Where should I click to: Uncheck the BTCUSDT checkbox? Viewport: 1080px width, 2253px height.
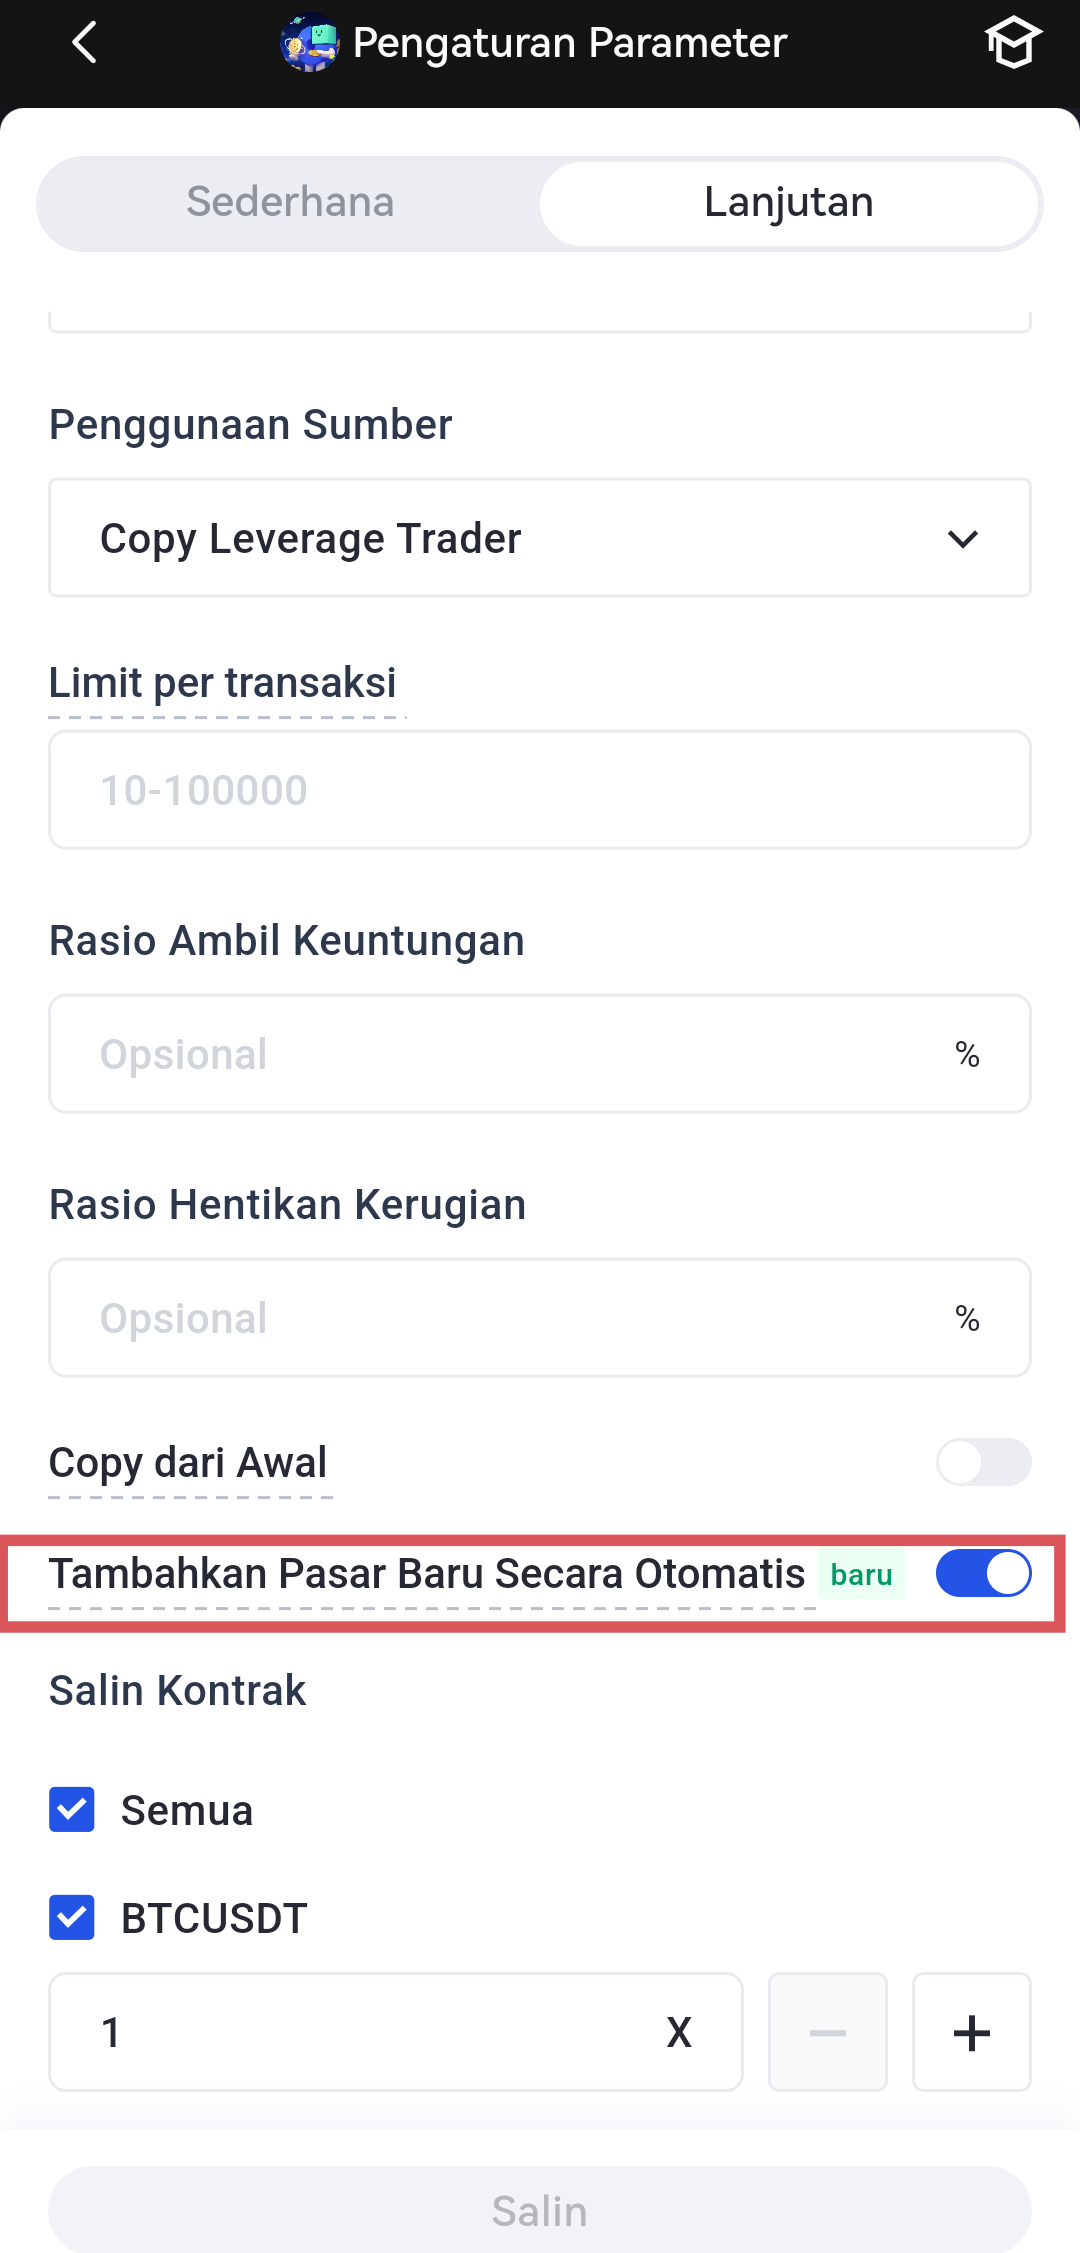(x=72, y=1918)
